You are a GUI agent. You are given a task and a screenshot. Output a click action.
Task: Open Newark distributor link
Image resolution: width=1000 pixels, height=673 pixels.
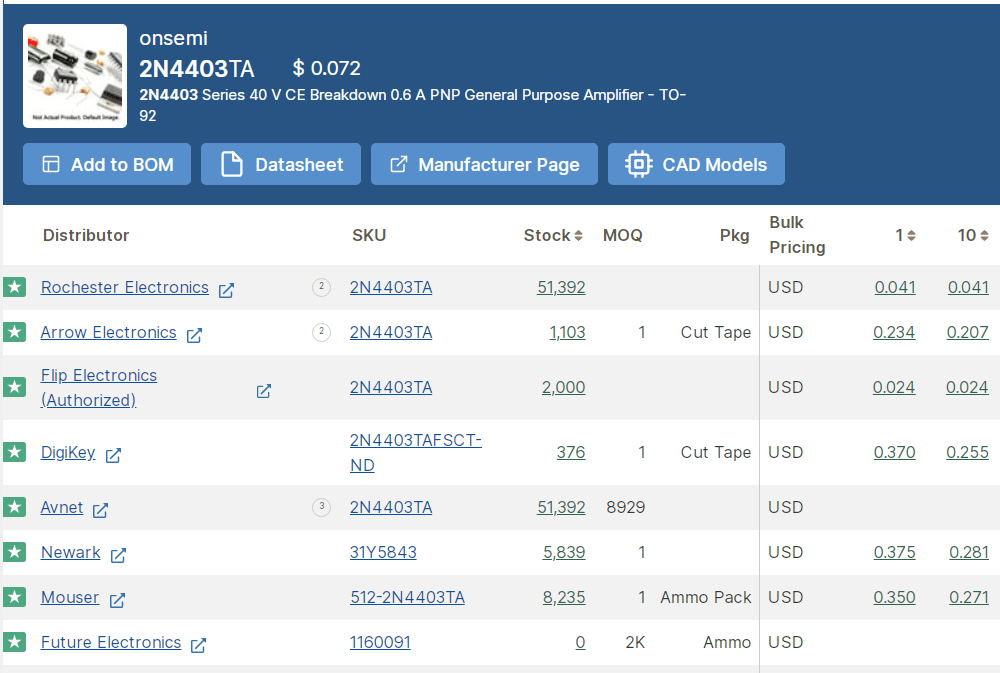tap(71, 552)
